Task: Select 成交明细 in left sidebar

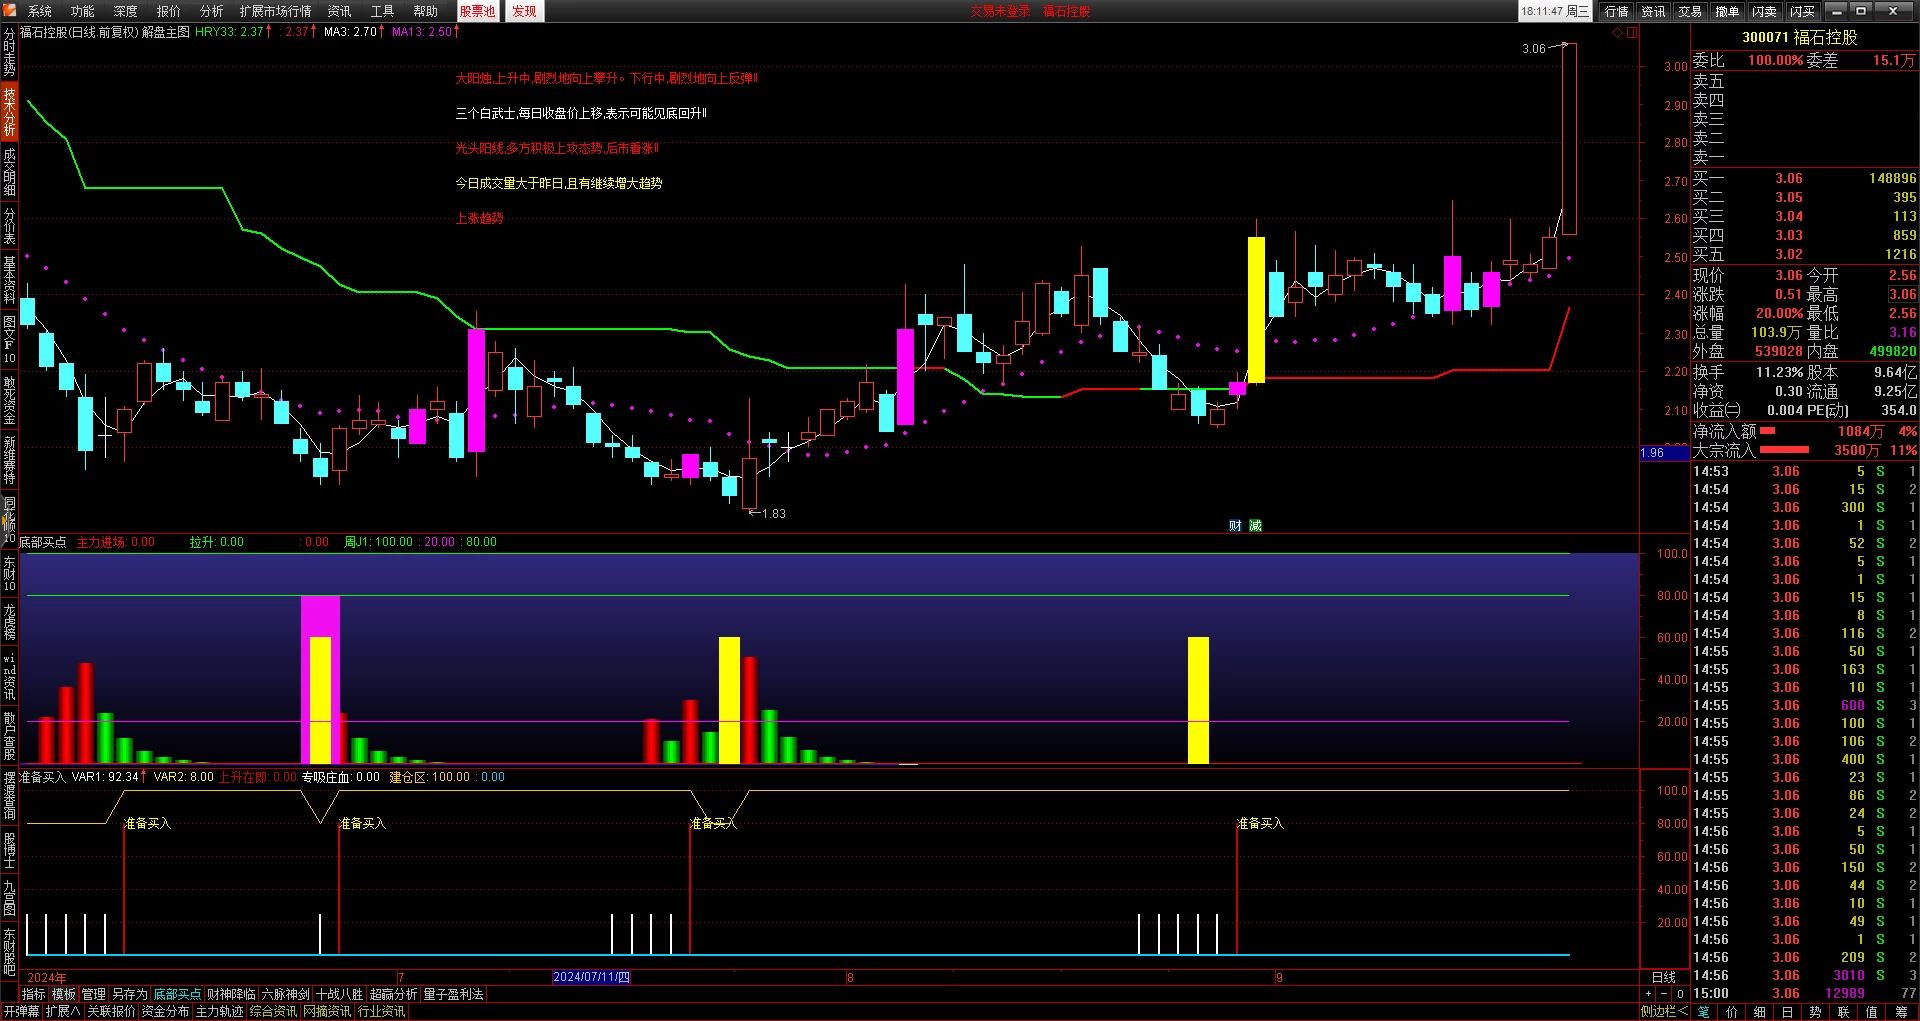Action: click(9, 172)
